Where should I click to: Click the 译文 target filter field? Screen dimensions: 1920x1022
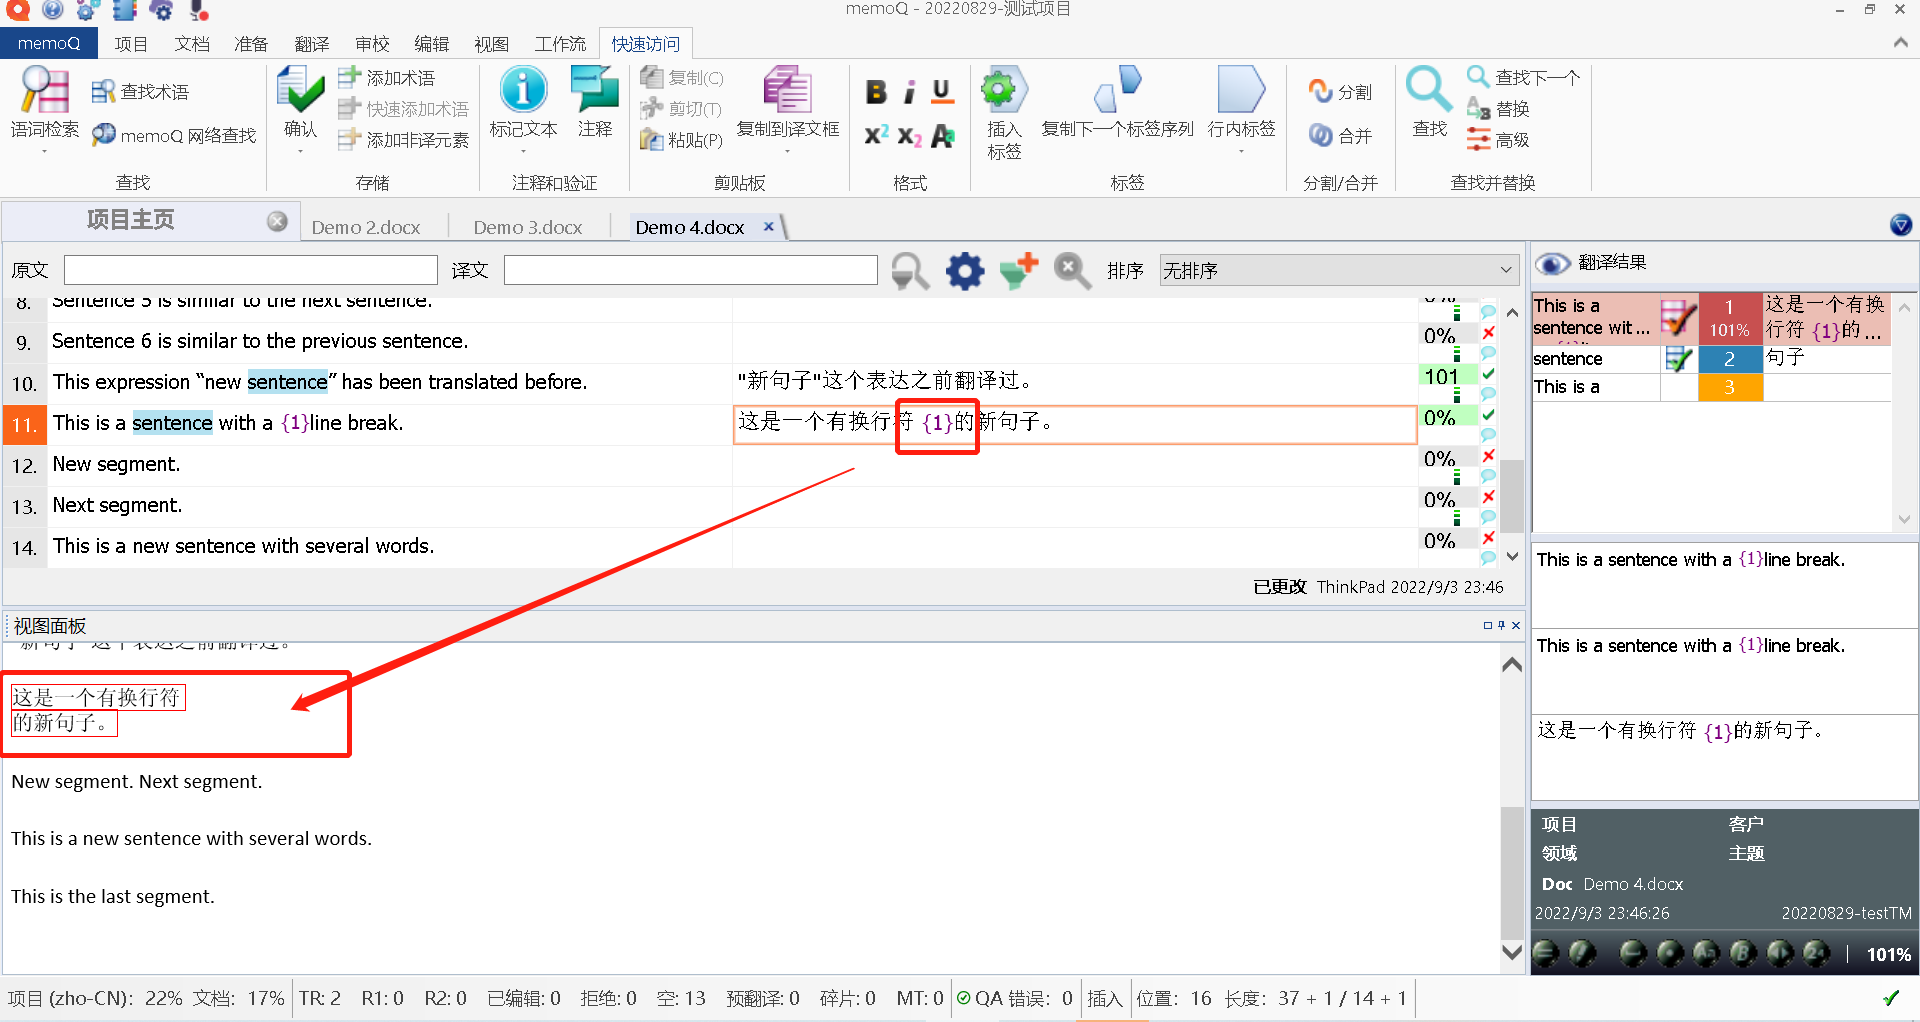690,270
